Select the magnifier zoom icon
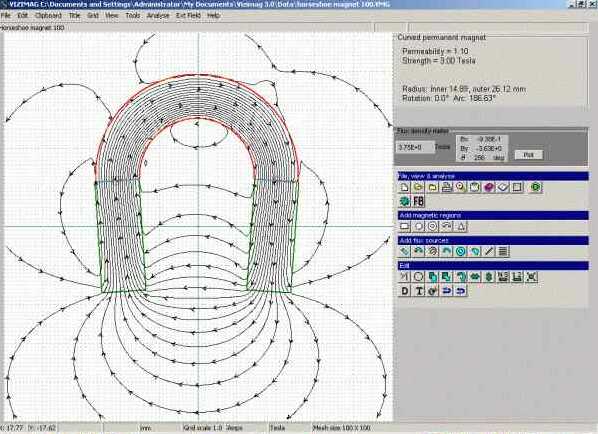 pos(461,187)
